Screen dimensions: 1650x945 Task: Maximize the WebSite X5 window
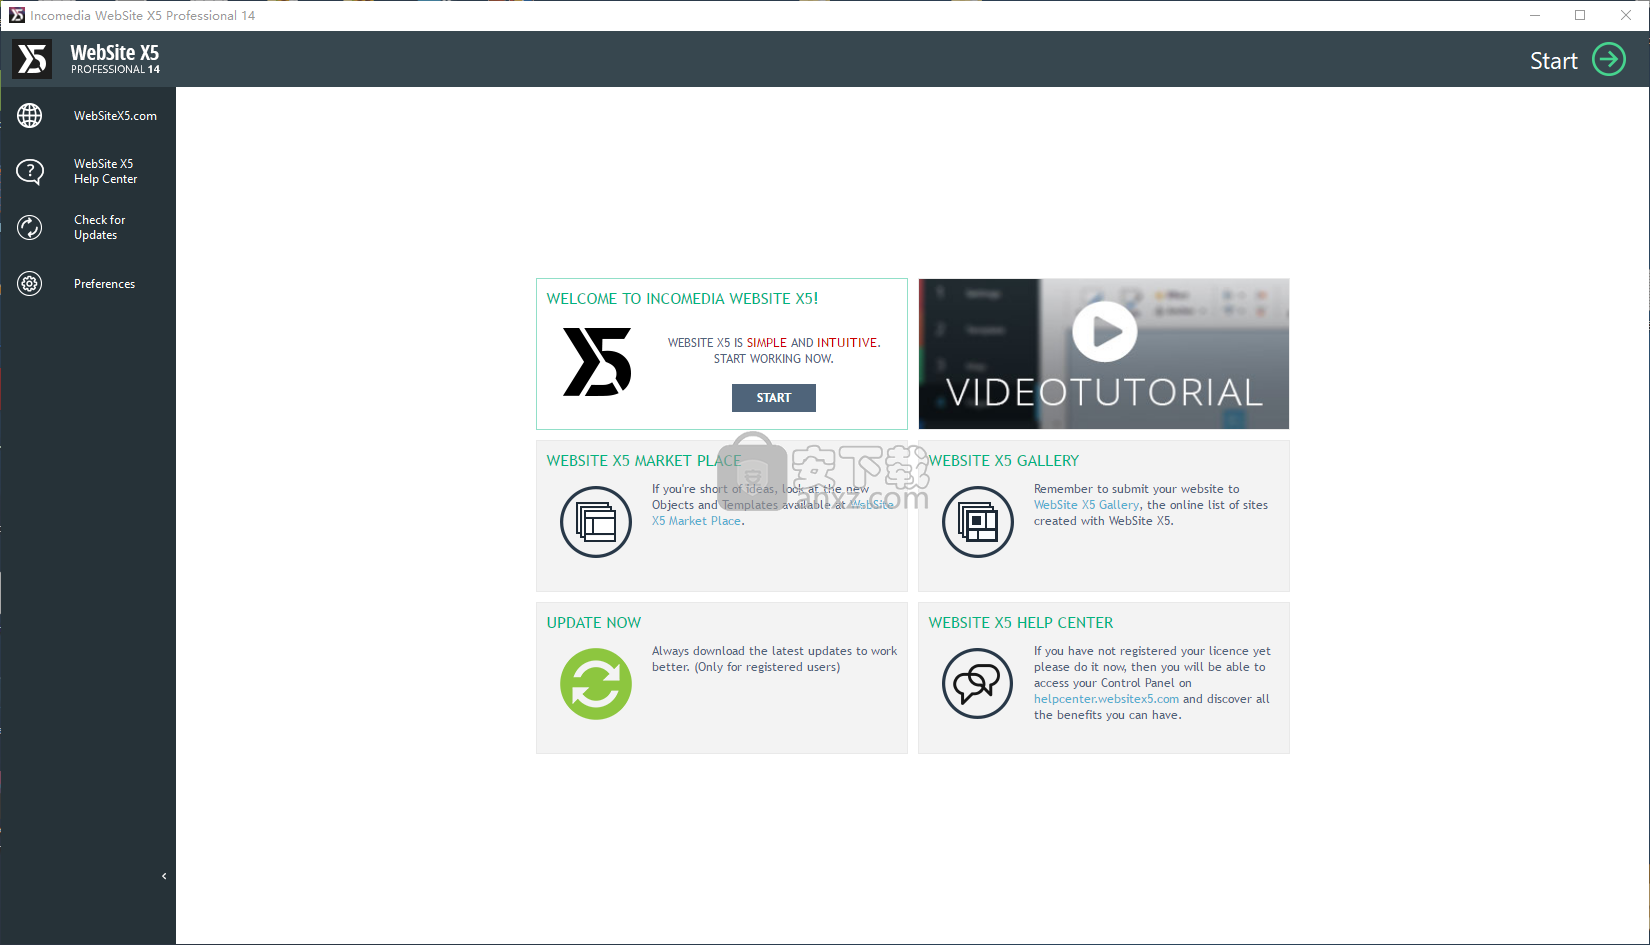(x=1580, y=15)
